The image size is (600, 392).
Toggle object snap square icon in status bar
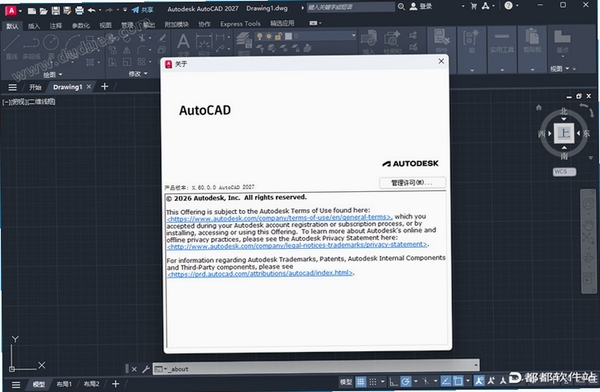[x=458, y=381]
